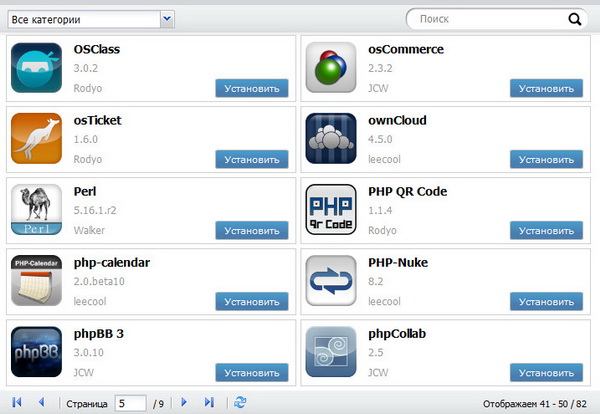Refresh the package list
The image size is (600, 414).
click(239, 402)
